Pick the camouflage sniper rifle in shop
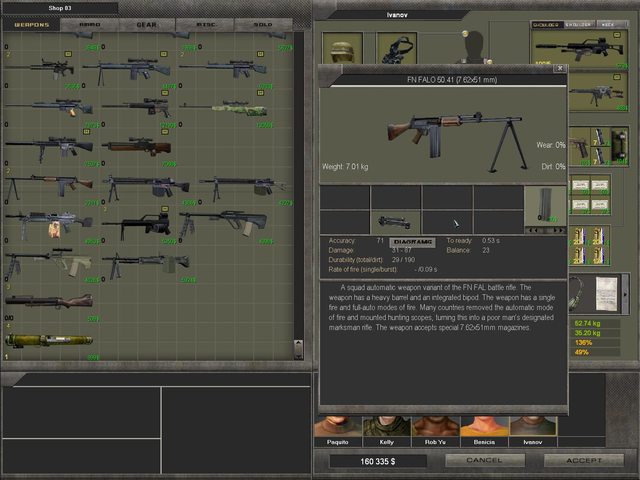This screenshot has width=640, height=480. pyautogui.click(x=225, y=109)
